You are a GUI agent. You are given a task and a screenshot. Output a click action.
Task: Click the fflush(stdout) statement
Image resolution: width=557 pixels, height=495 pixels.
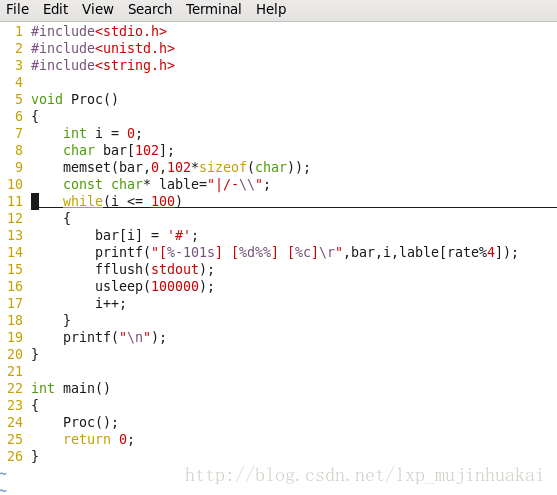coord(155,269)
